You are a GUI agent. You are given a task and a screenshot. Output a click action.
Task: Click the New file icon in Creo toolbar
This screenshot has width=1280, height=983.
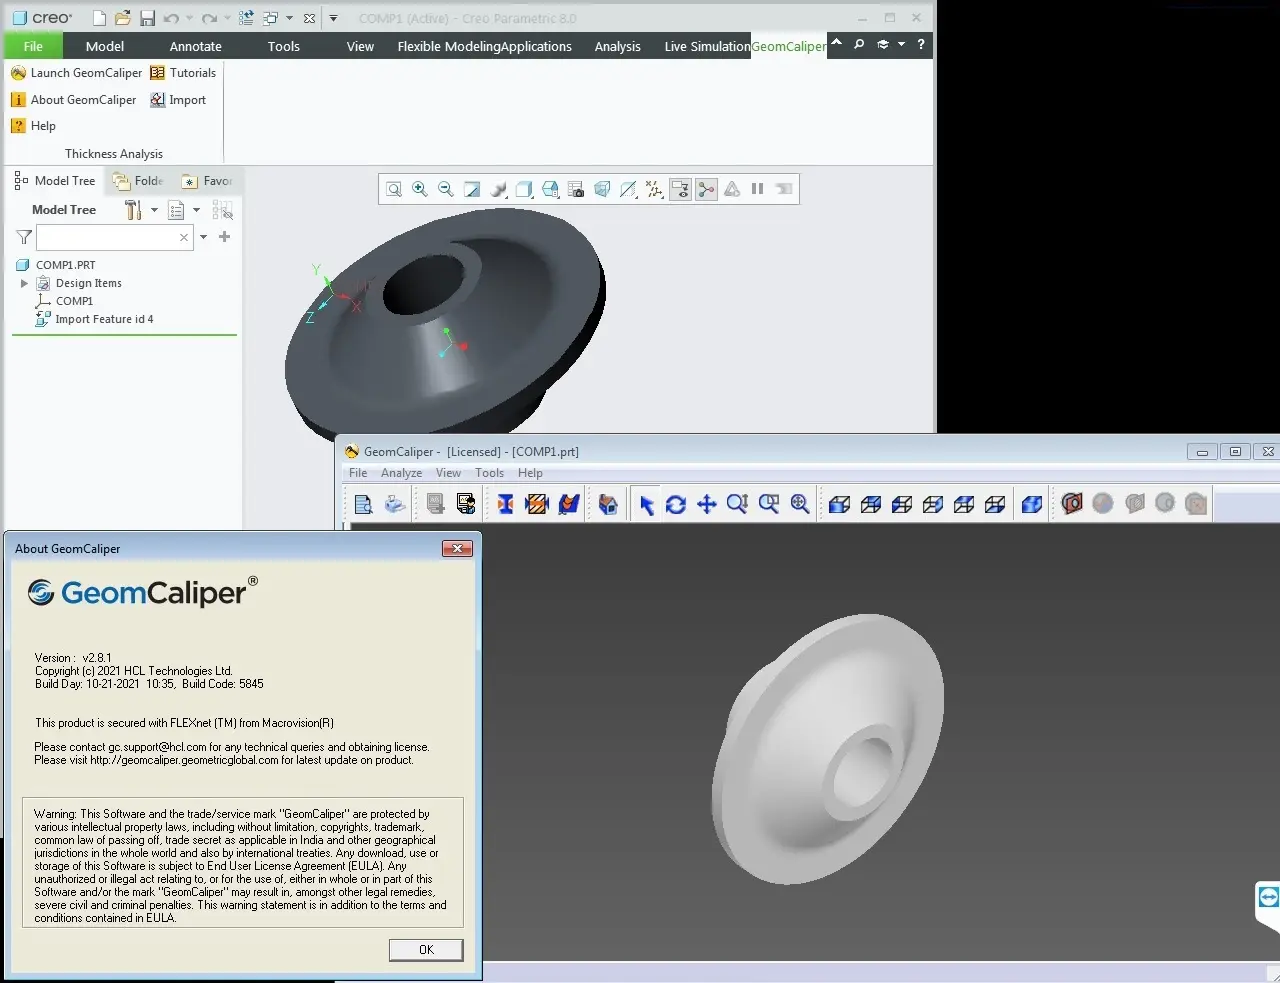click(x=99, y=18)
